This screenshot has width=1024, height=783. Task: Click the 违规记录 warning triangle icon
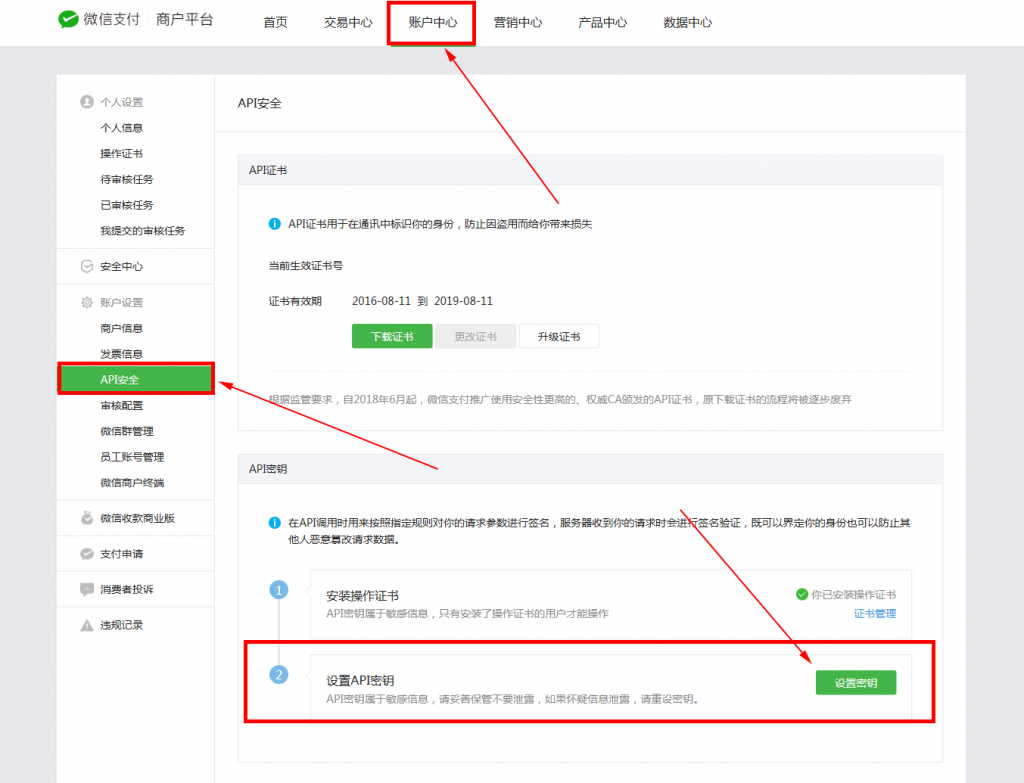pos(87,626)
